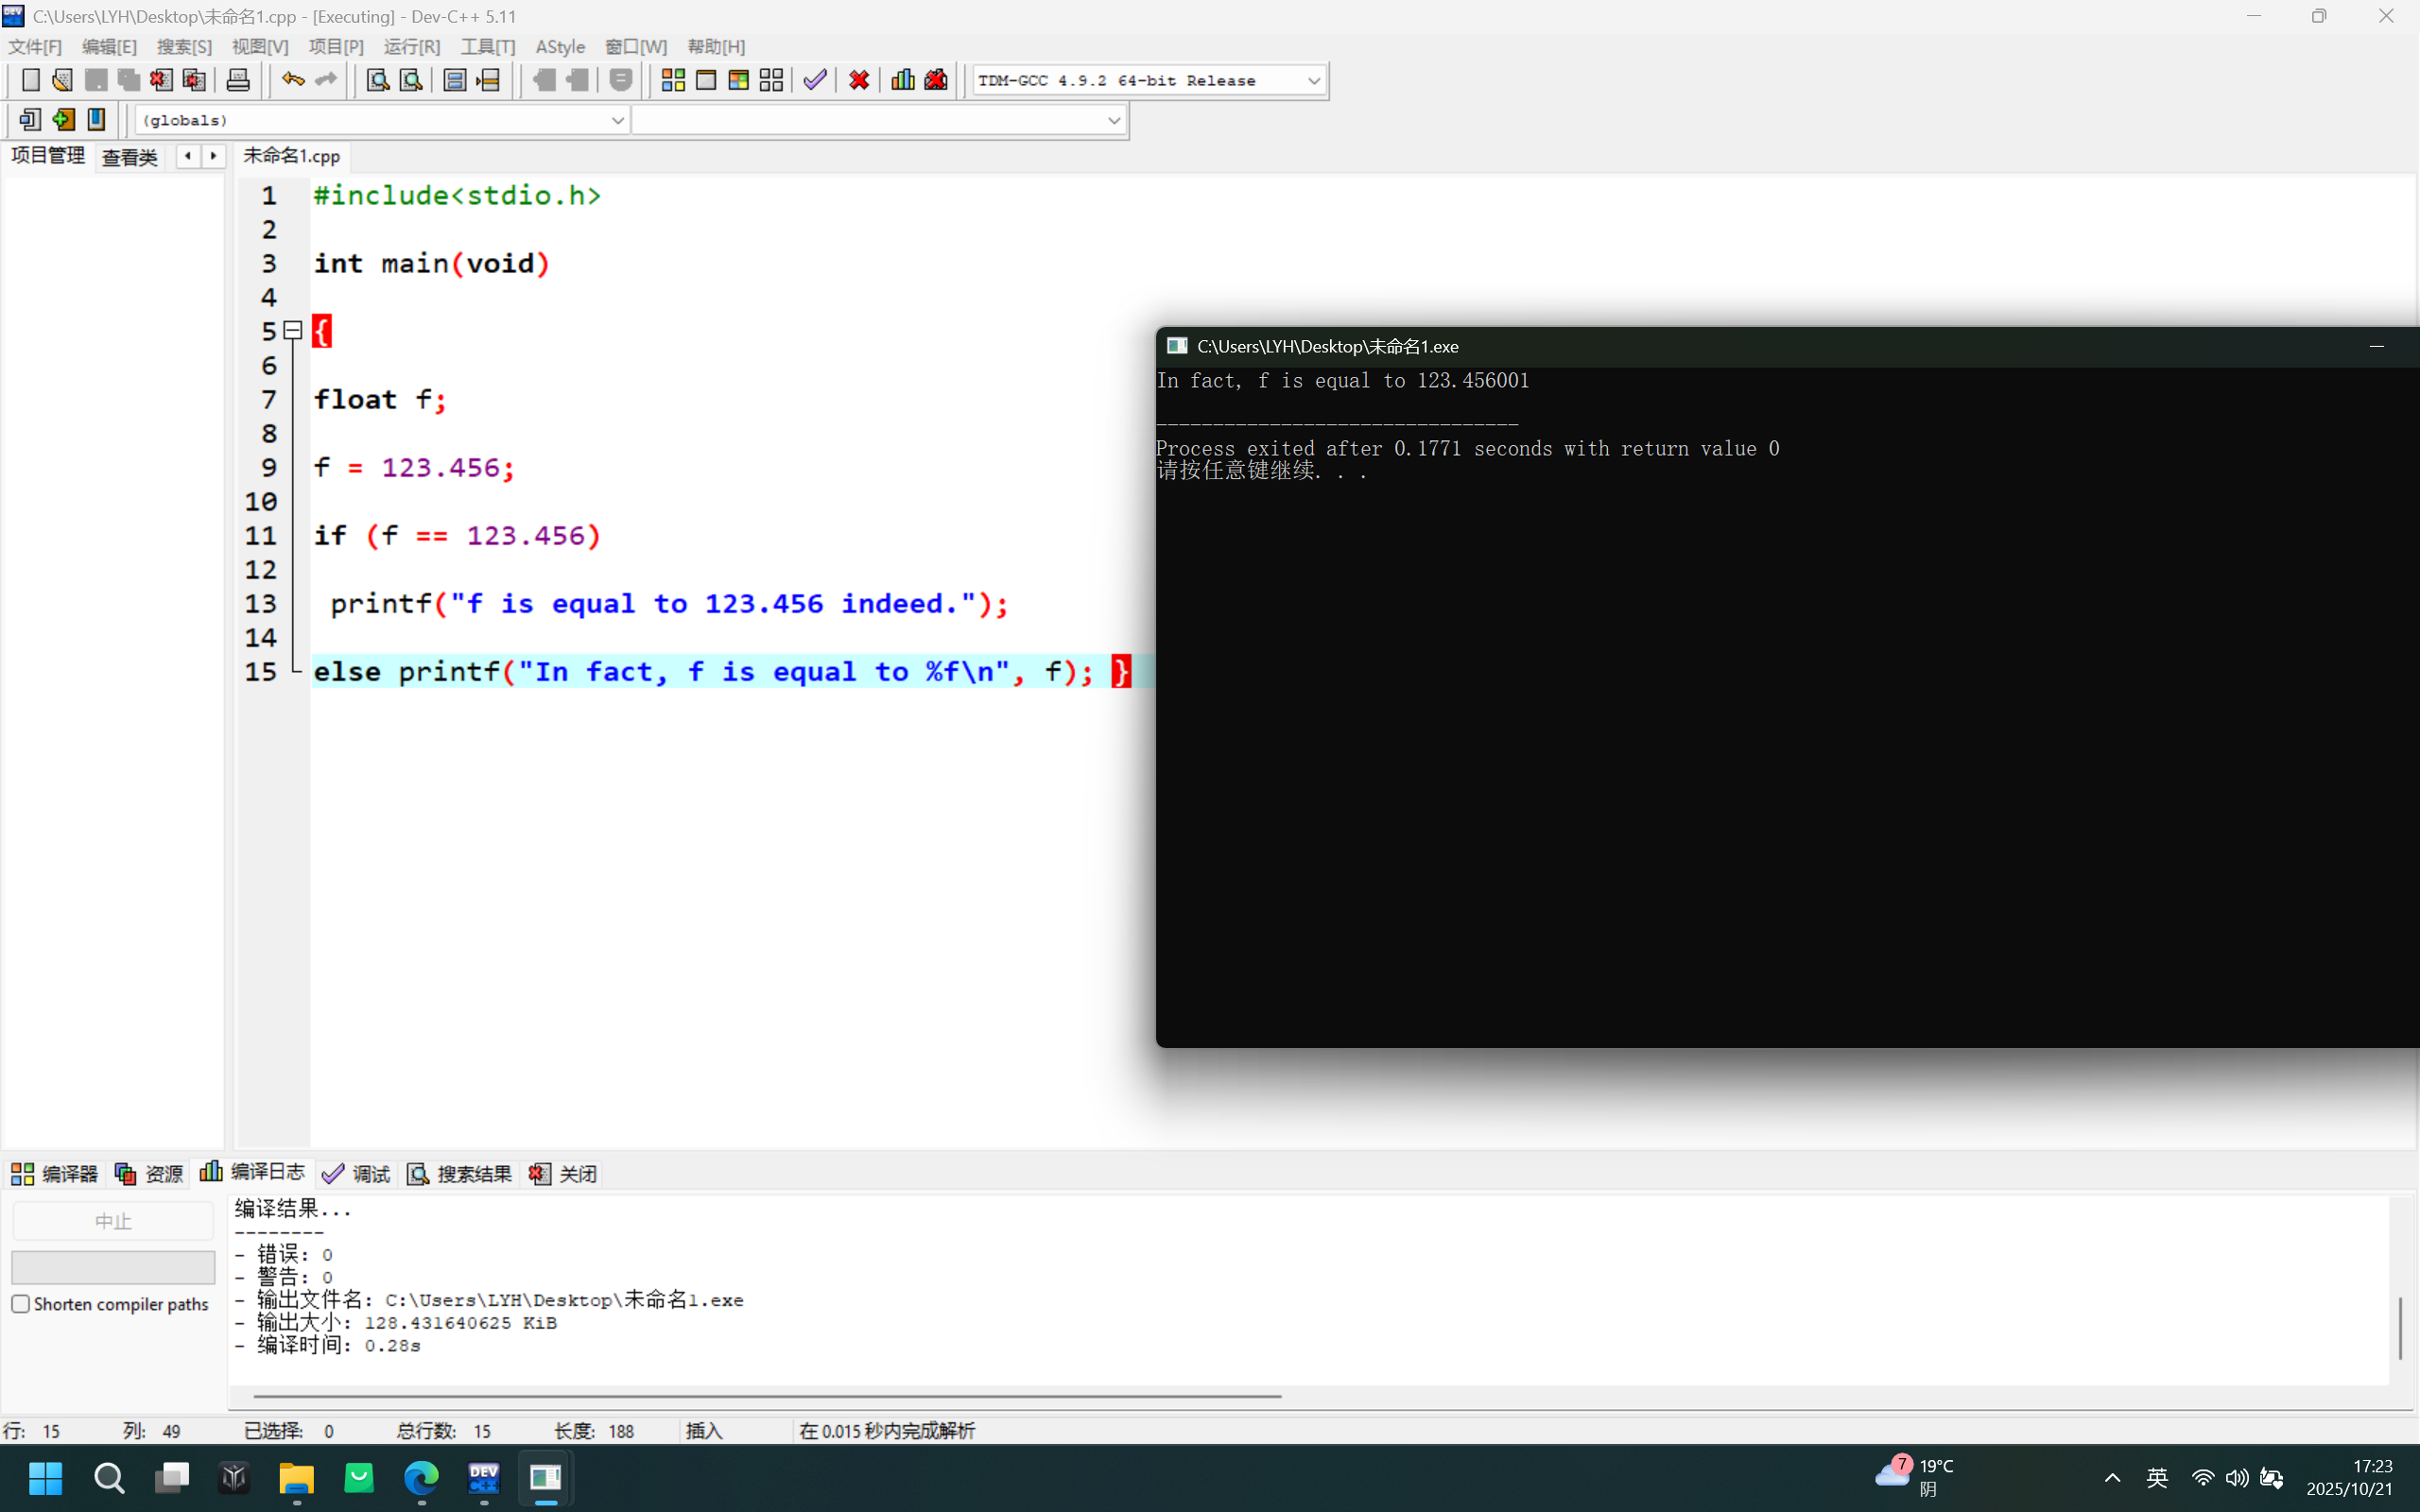Click the 关闭 button in bottom panel
Screen dimensions: 2420x1512
tap(563, 1174)
